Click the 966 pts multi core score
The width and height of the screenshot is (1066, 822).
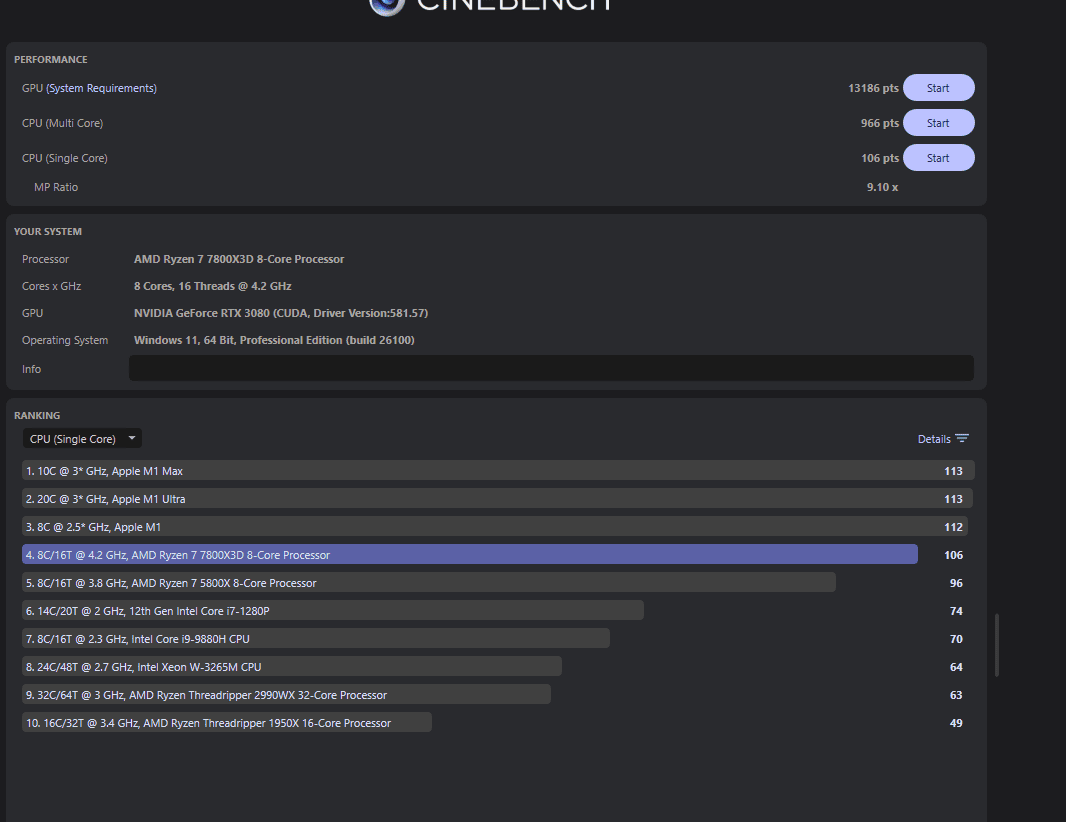click(880, 123)
